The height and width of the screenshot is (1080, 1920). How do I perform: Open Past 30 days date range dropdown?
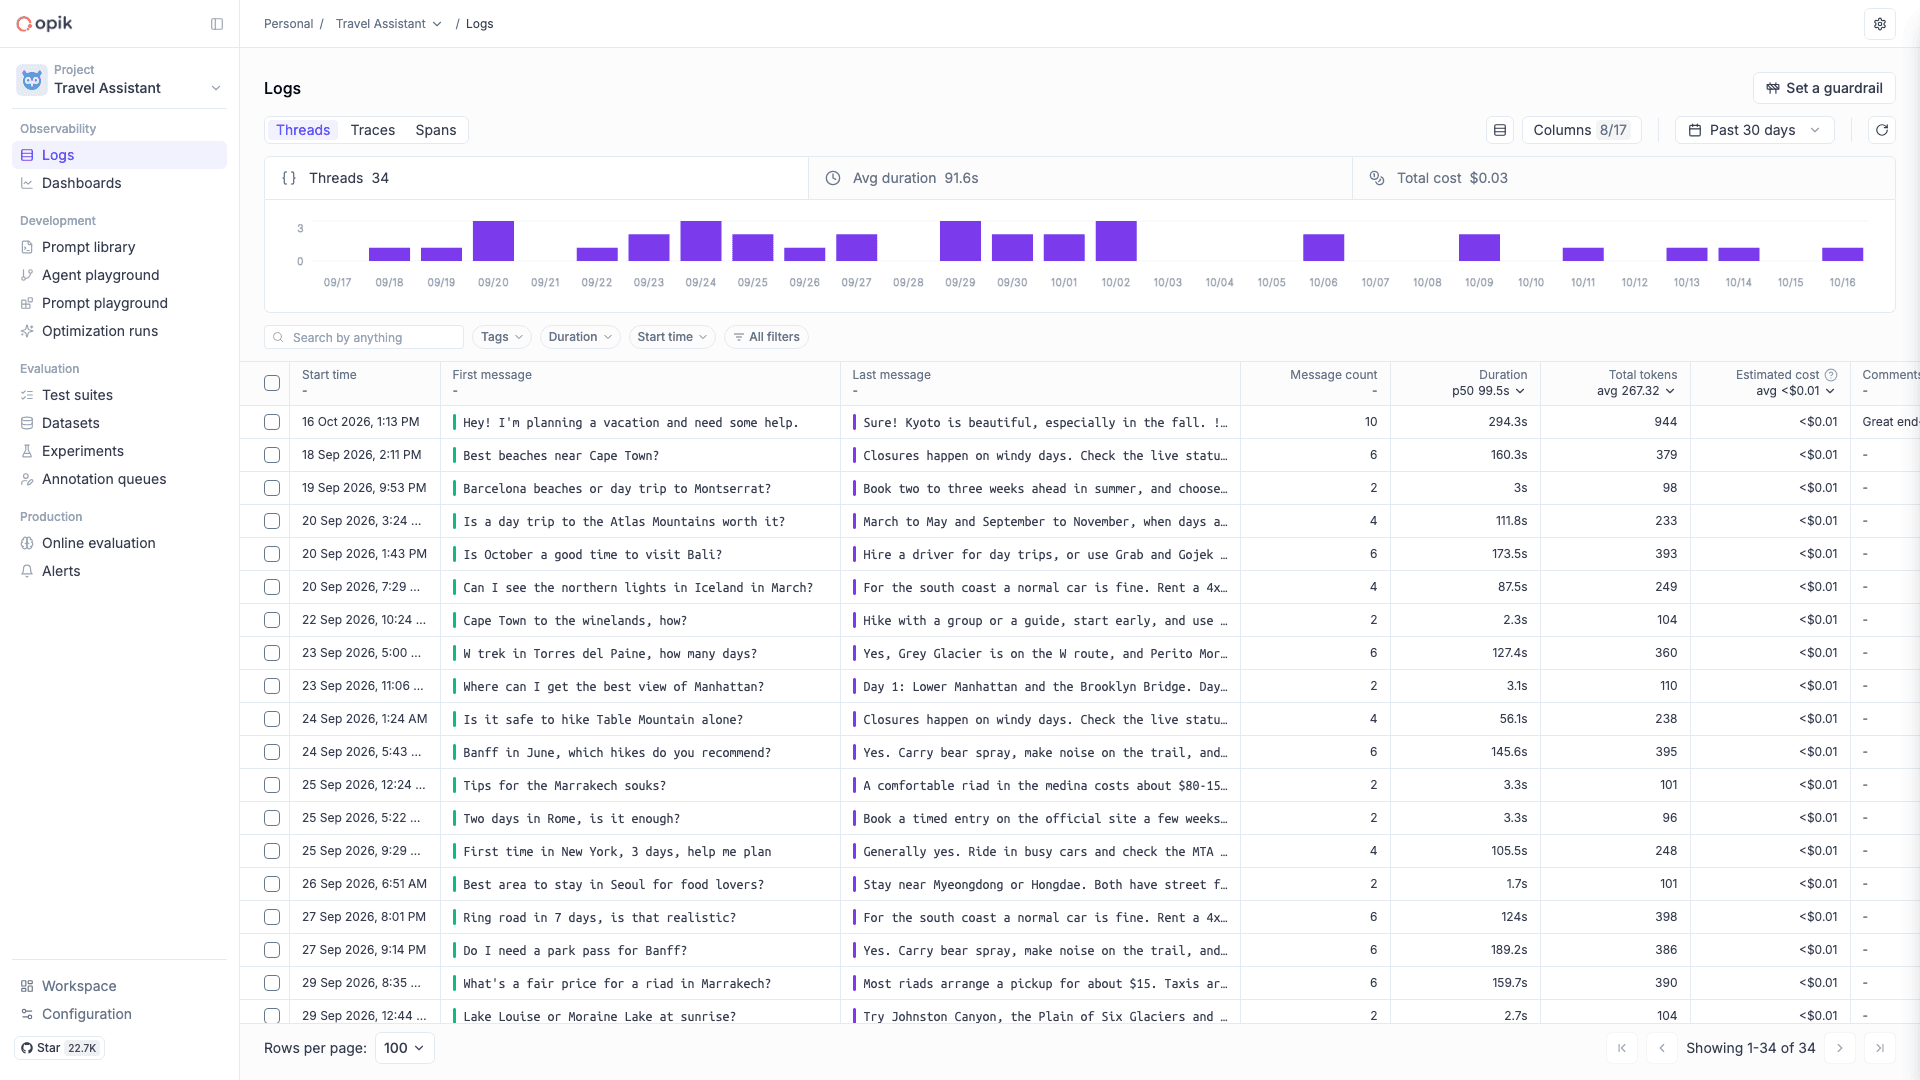(x=1755, y=130)
